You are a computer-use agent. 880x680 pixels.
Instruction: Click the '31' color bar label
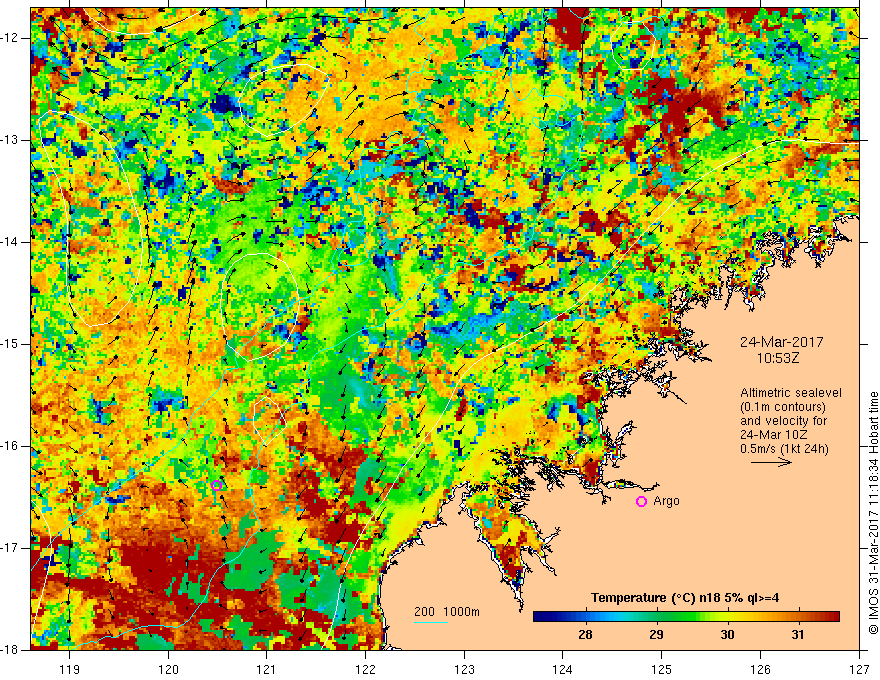point(798,635)
